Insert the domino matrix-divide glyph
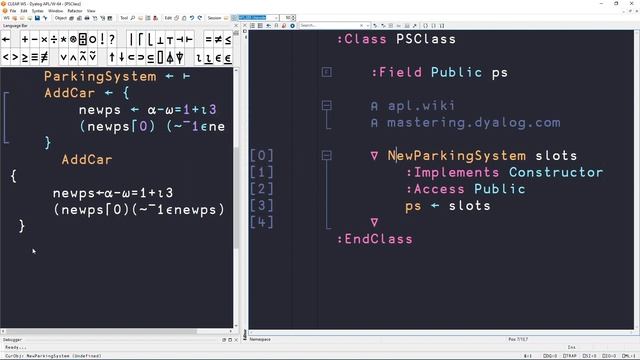640x360 pixels. click(x=82, y=40)
